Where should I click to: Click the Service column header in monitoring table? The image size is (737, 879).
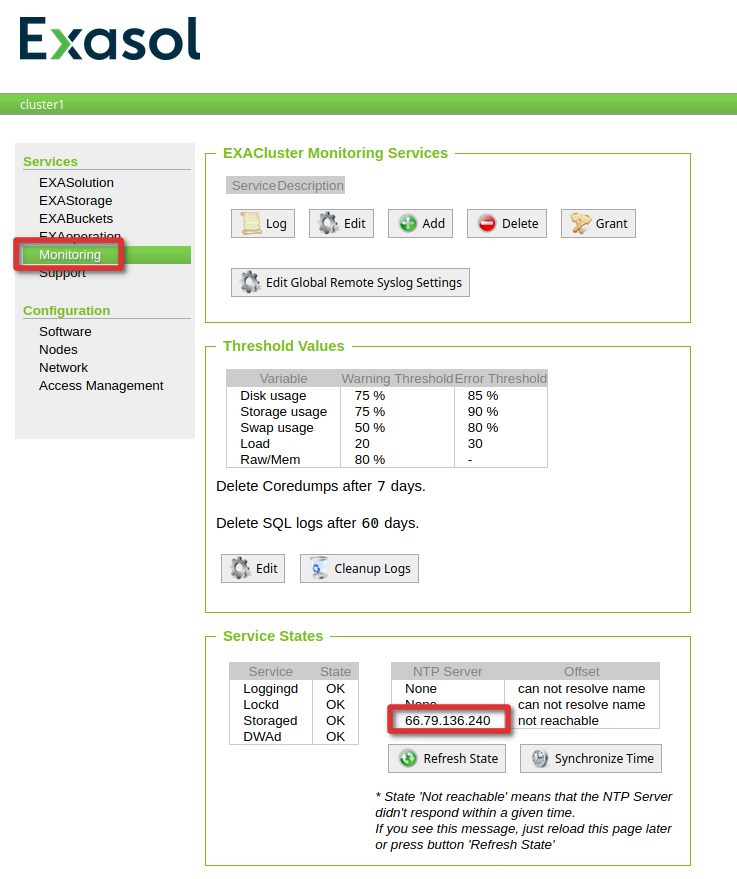click(253, 186)
